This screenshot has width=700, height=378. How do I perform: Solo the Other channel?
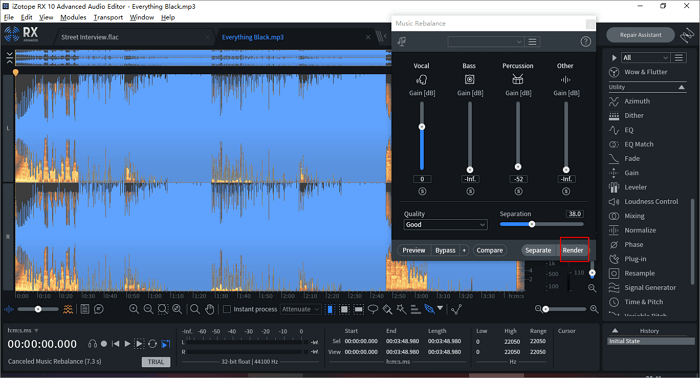(566, 191)
